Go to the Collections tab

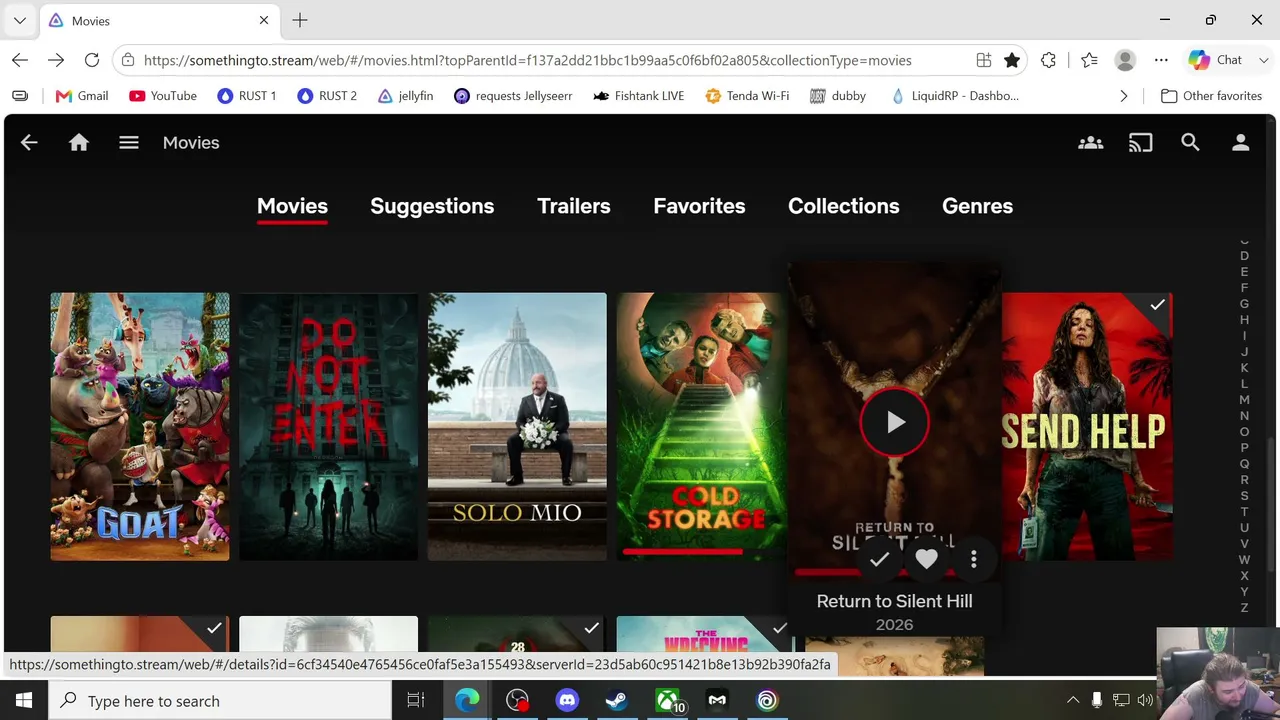click(x=844, y=206)
